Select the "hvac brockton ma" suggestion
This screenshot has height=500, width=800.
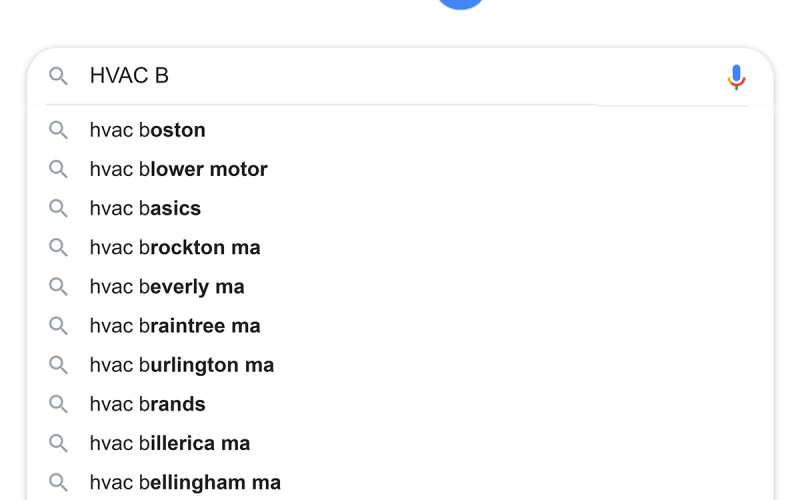[x=175, y=247]
